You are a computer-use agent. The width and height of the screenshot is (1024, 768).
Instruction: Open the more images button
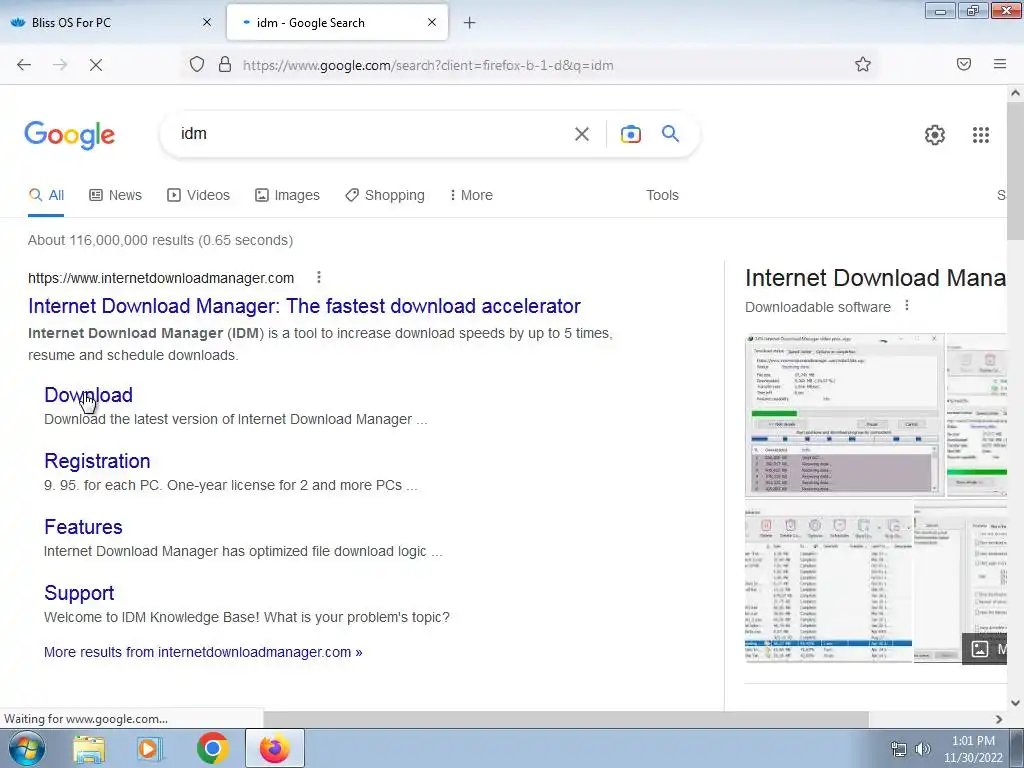click(986, 648)
